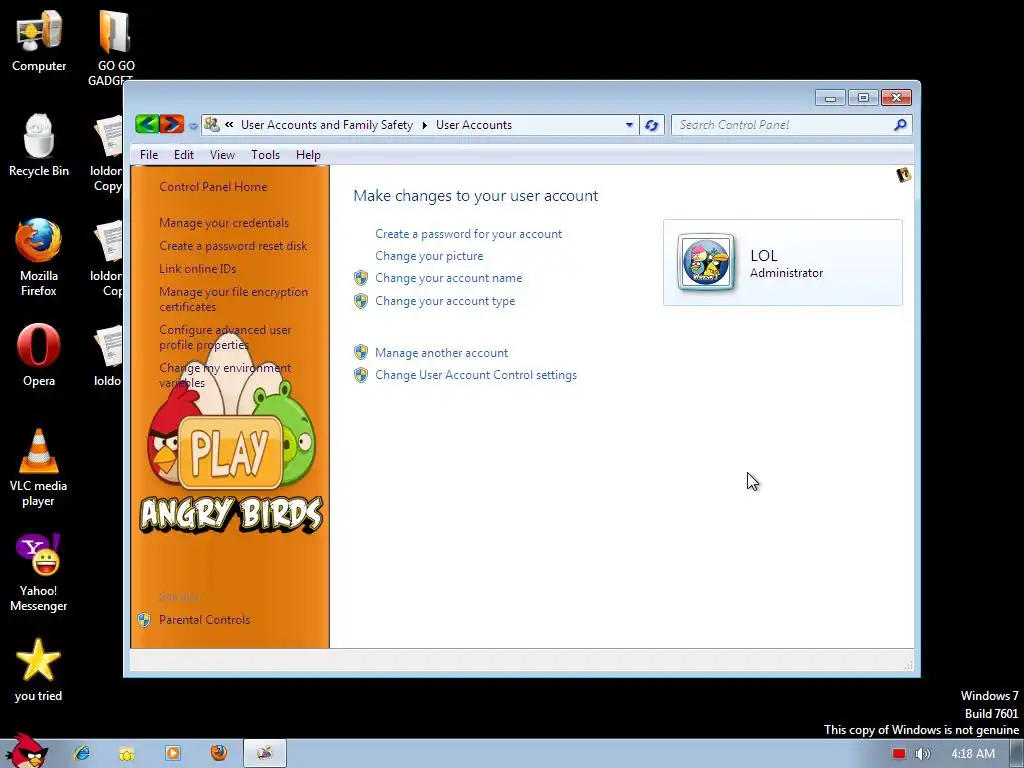The height and width of the screenshot is (768, 1024).
Task: Expand arrow after User Accounts and Family Safety
Action: (424, 125)
